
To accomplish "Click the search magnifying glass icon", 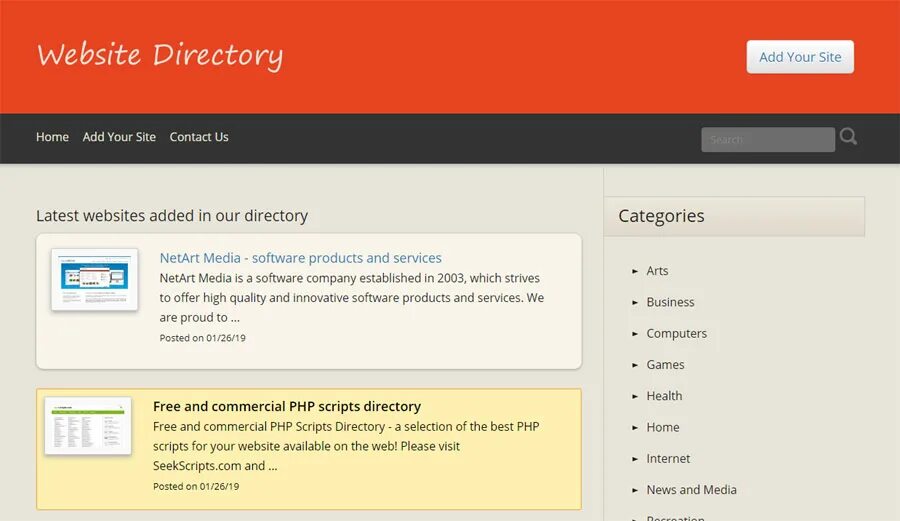I will pos(848,137).
